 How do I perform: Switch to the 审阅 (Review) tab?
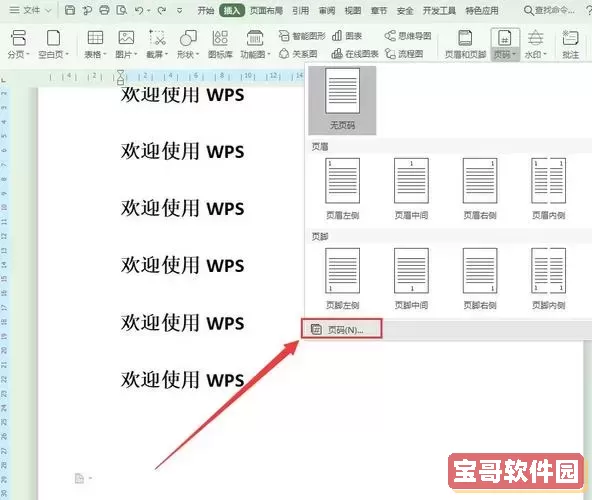(x=327, y=11)
